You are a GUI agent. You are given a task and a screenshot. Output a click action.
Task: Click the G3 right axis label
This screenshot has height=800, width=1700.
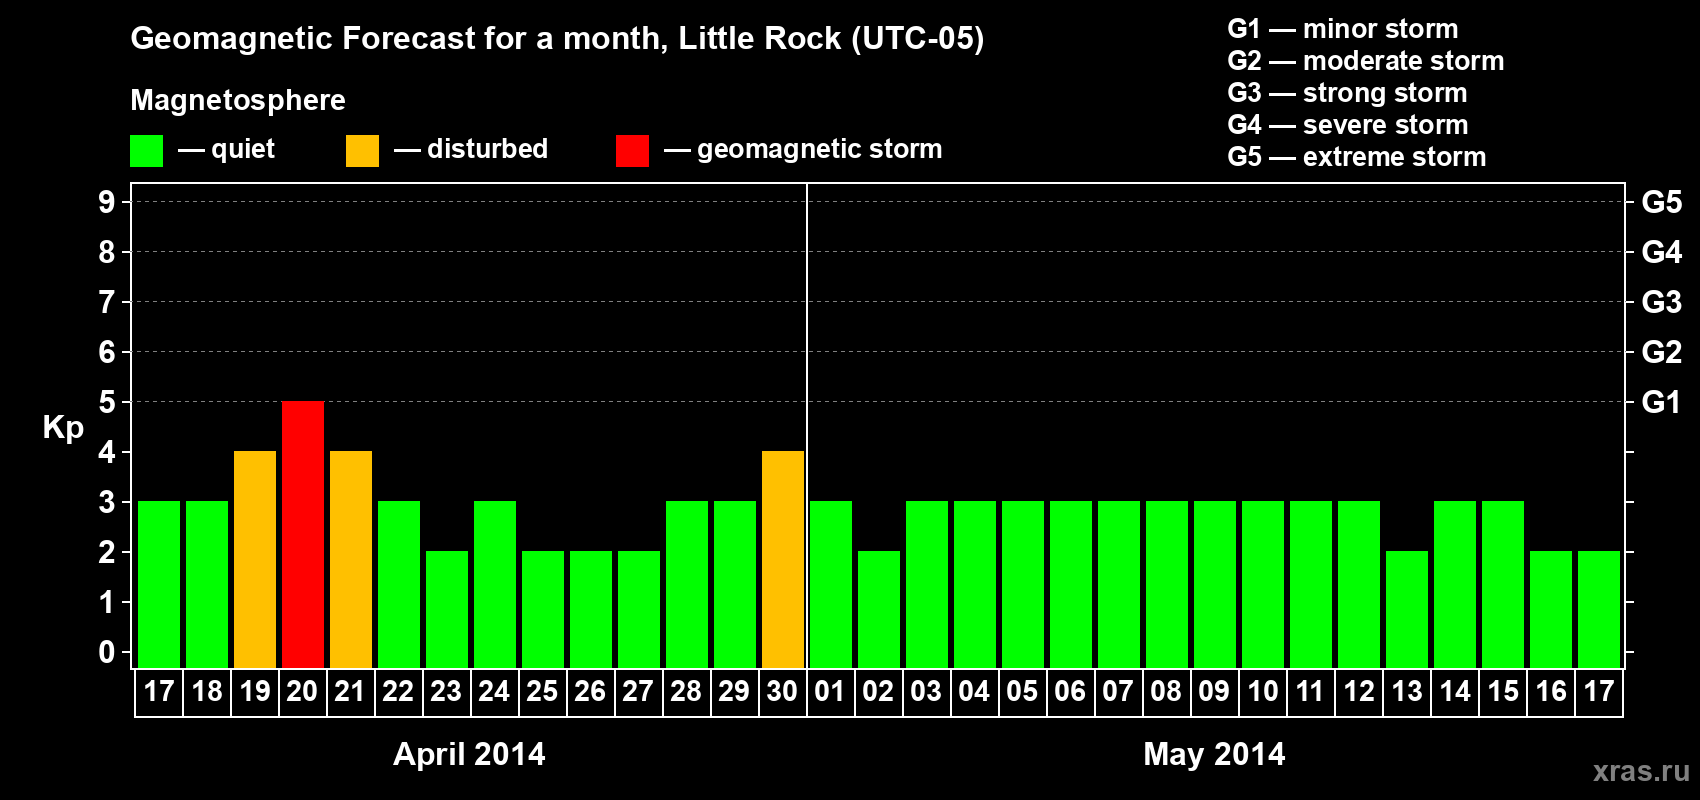tap(1662, 302)
